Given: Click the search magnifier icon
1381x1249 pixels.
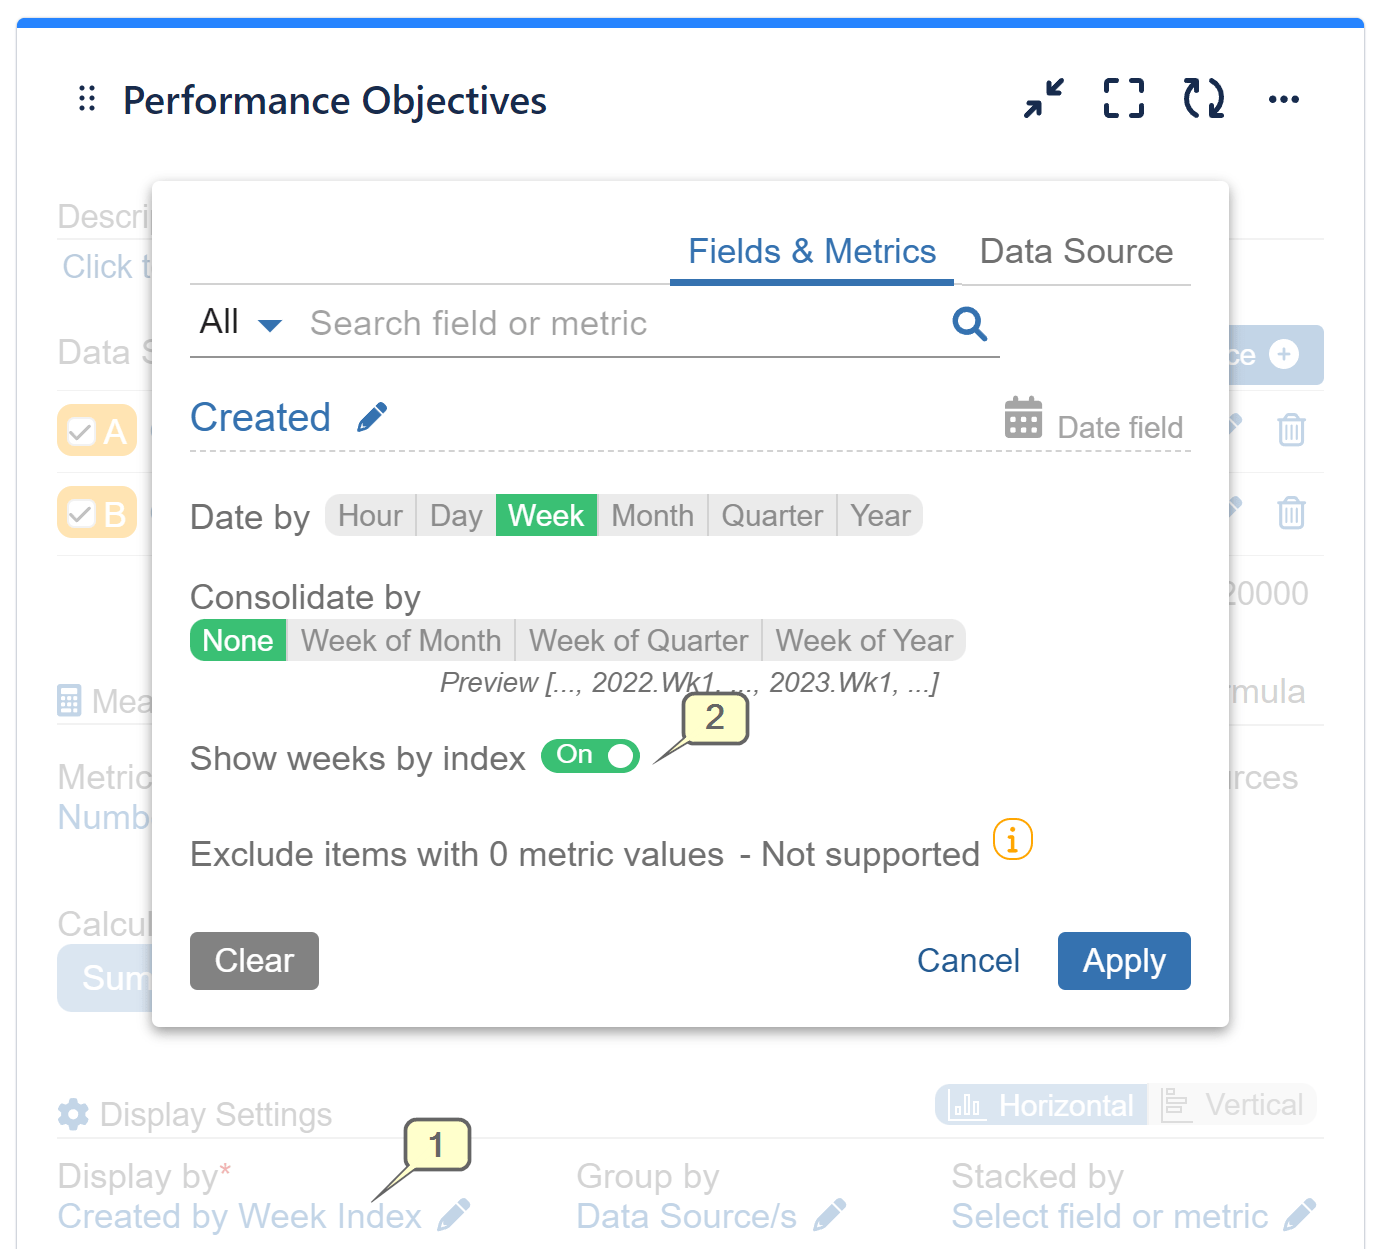Looking at the screenshot, I should (x=968, y=323).
